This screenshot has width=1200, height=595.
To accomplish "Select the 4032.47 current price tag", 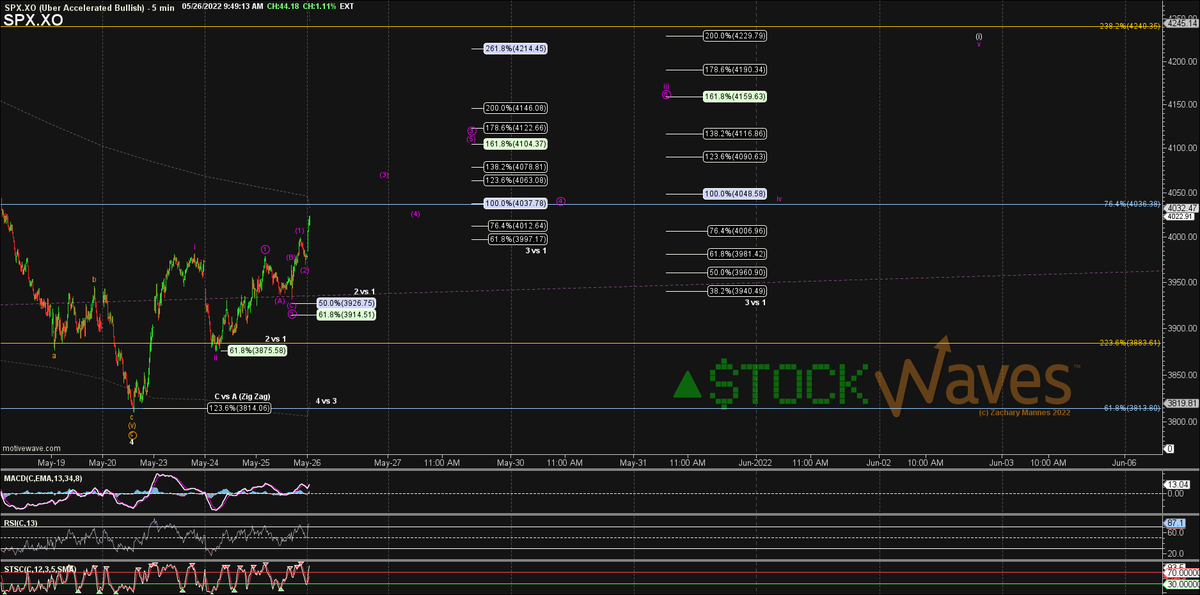I will (1179, 207).
